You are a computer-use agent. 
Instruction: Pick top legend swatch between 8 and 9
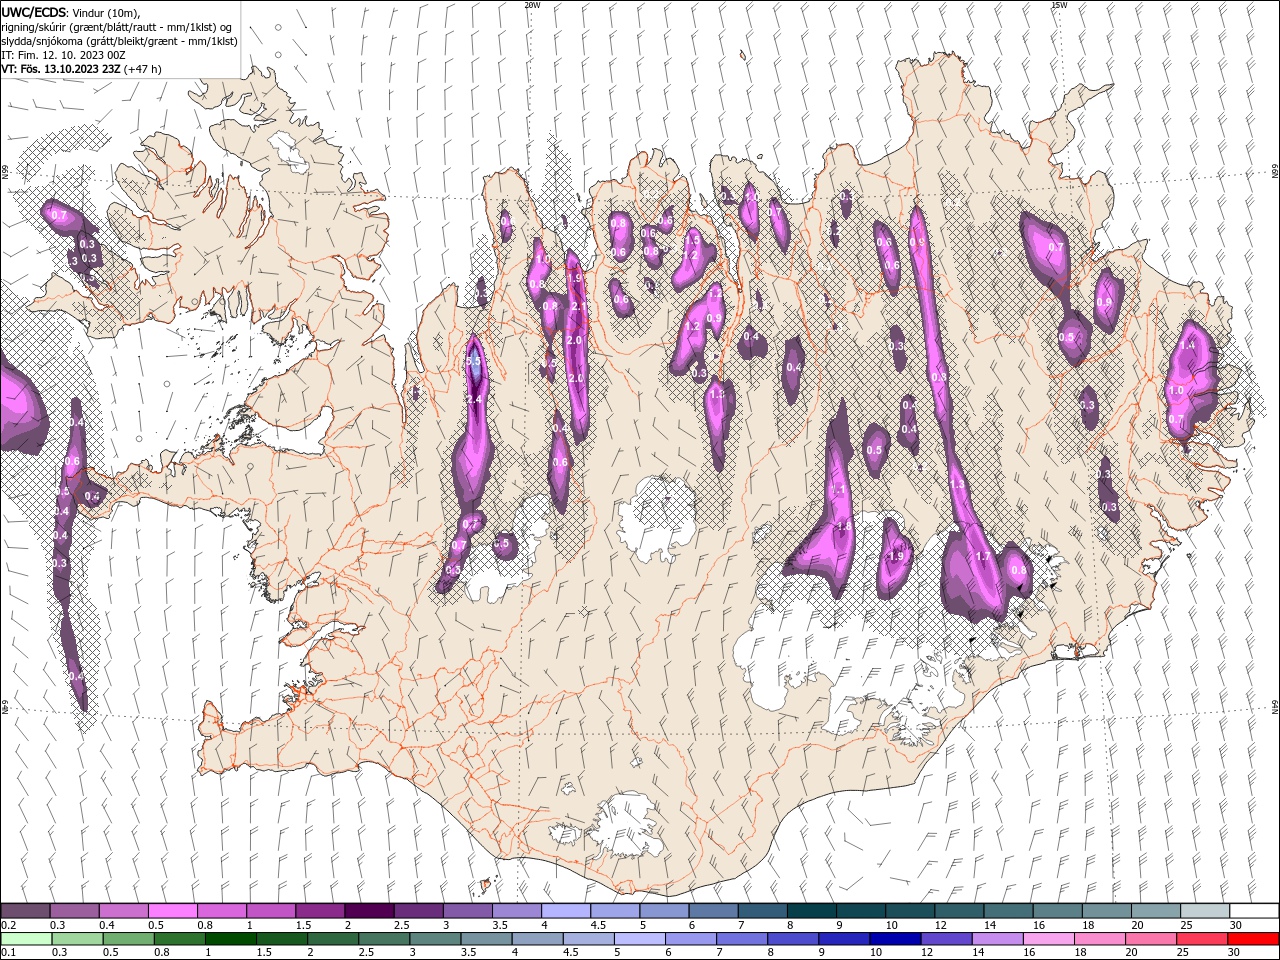[811, 911]
